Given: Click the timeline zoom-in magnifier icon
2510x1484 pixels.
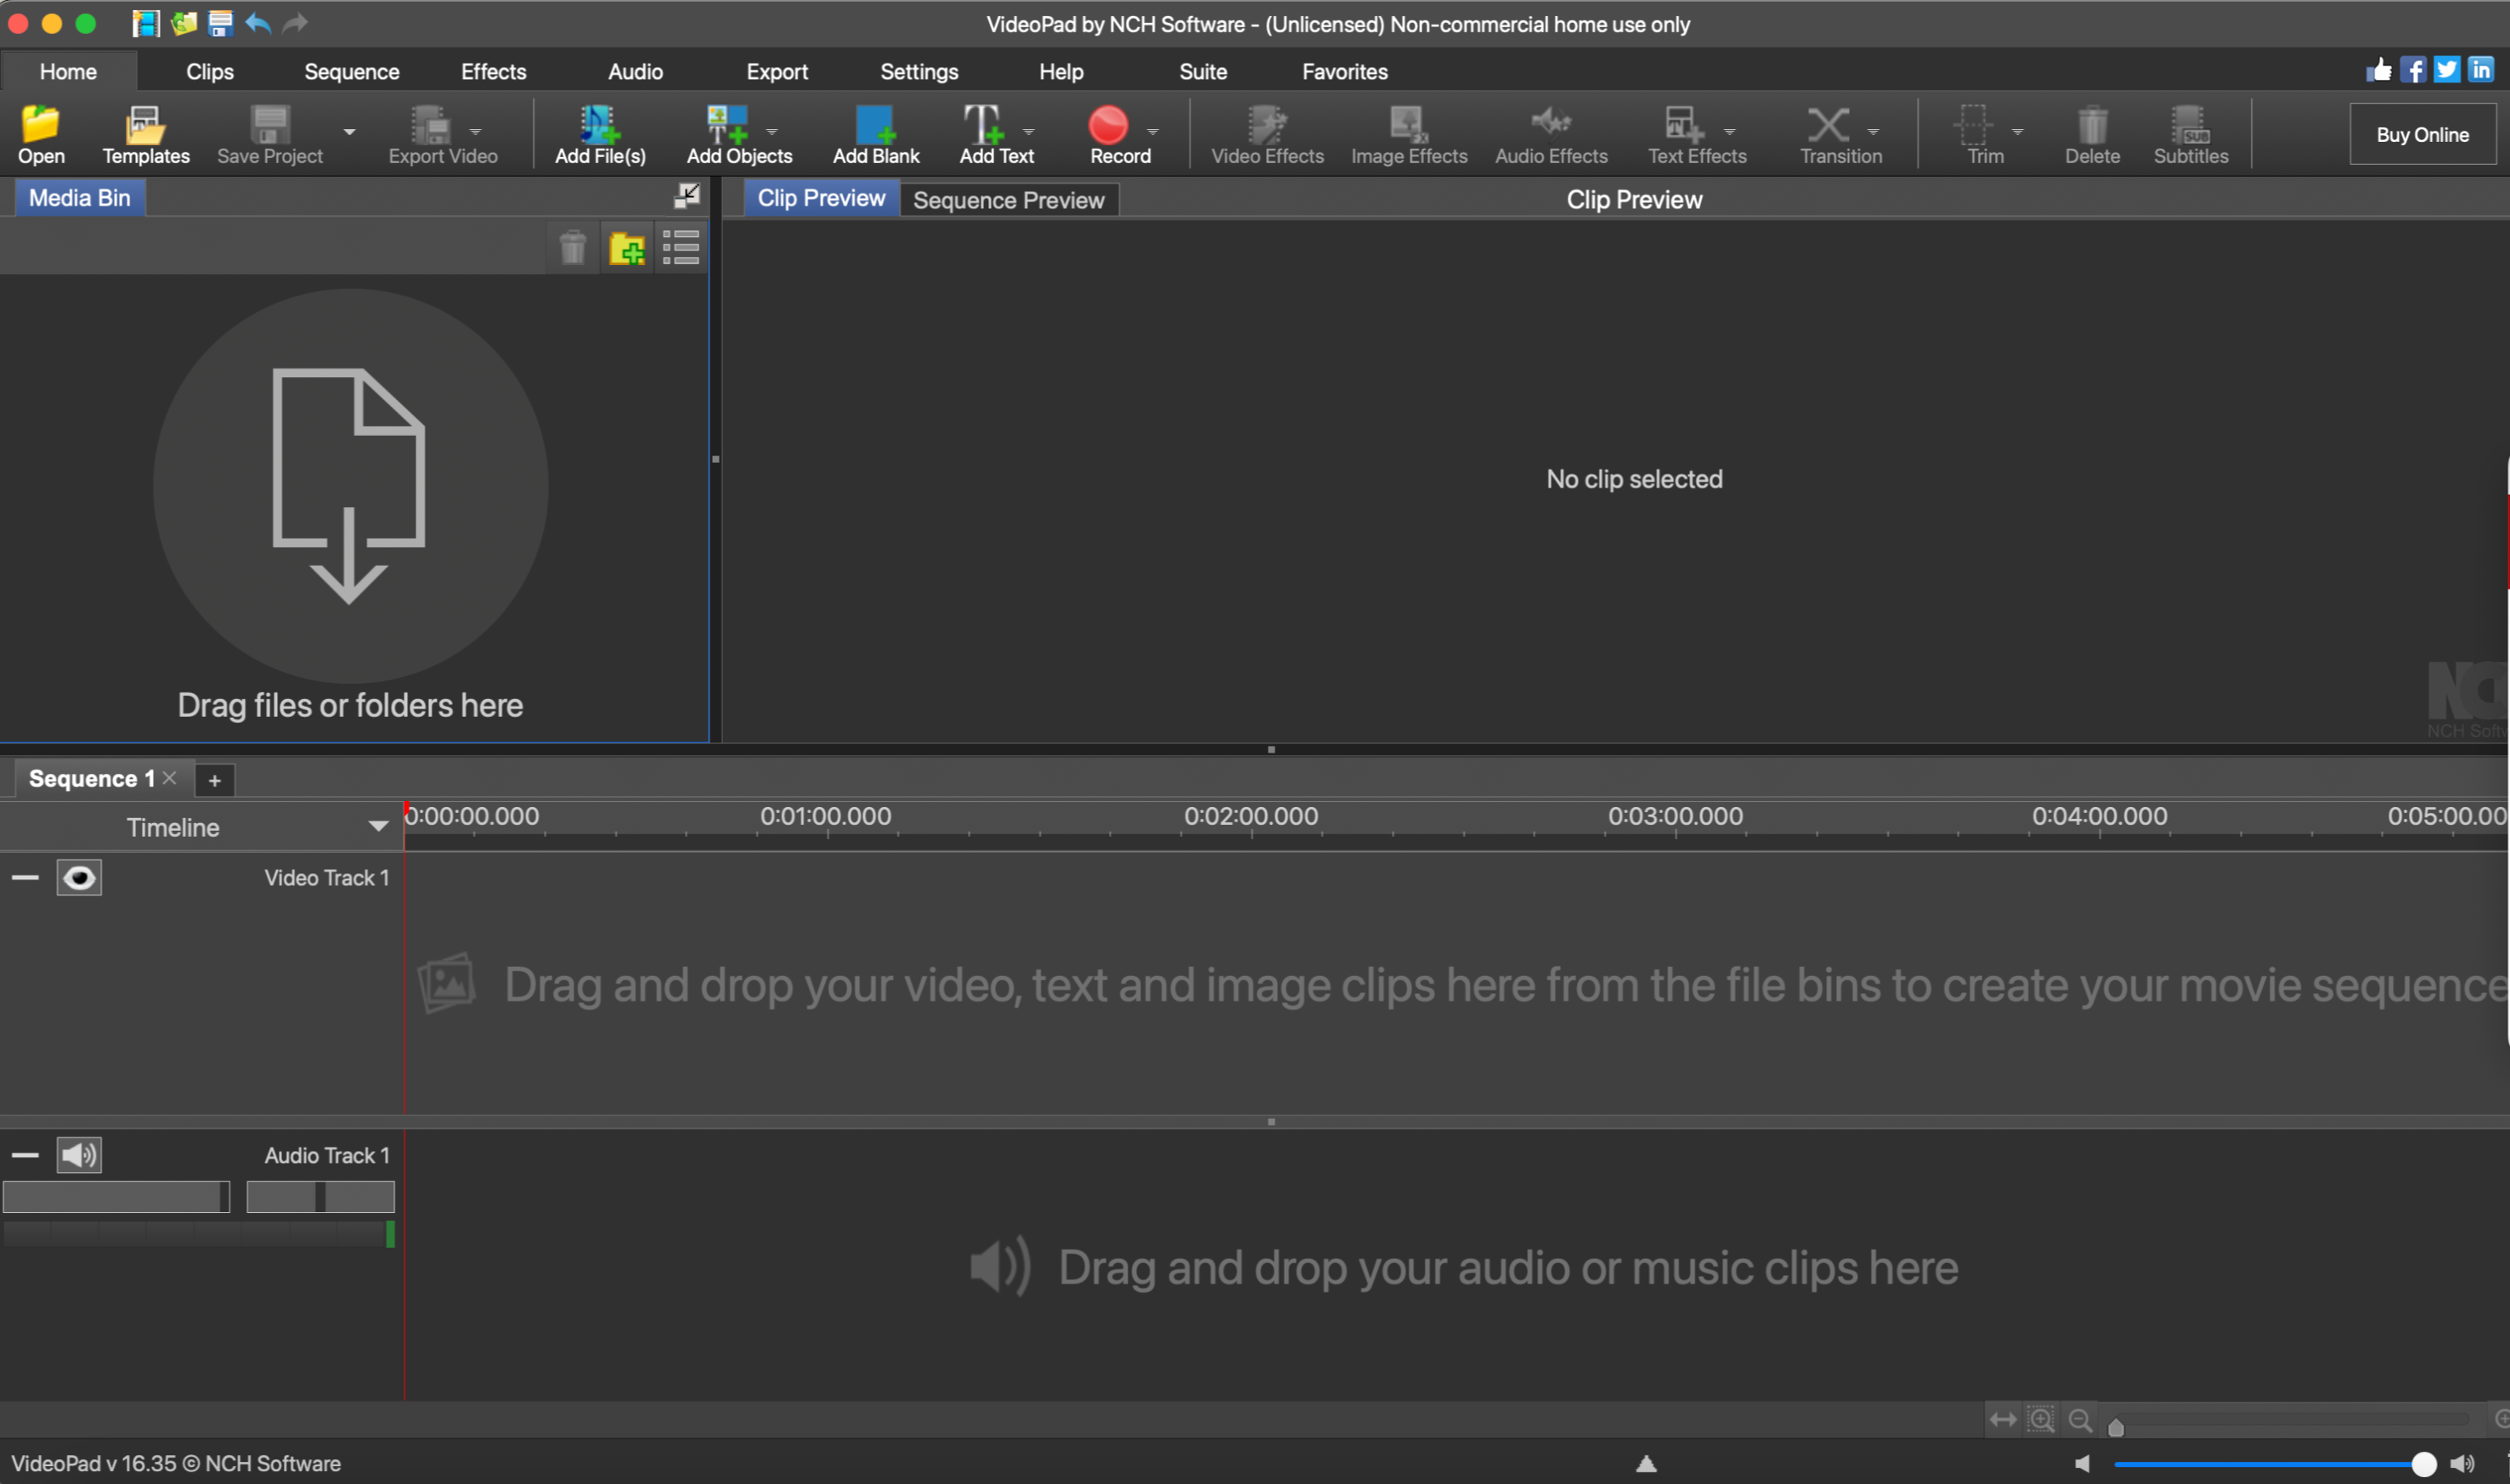Looking at the screenshot, I should pyautogui.click(x=2041, y=1420).
